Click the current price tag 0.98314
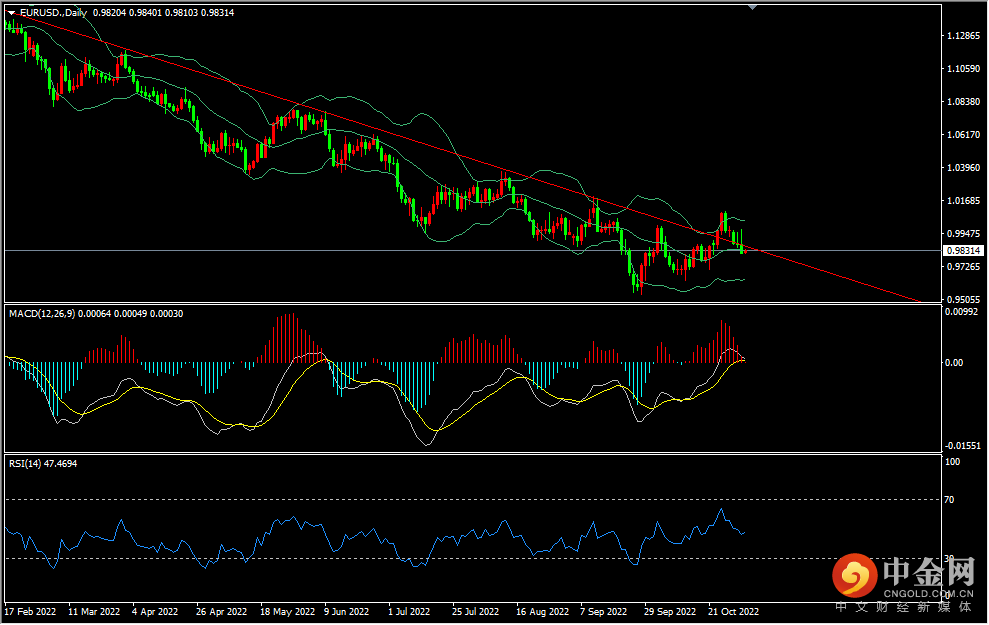 (x=962, y=251)
